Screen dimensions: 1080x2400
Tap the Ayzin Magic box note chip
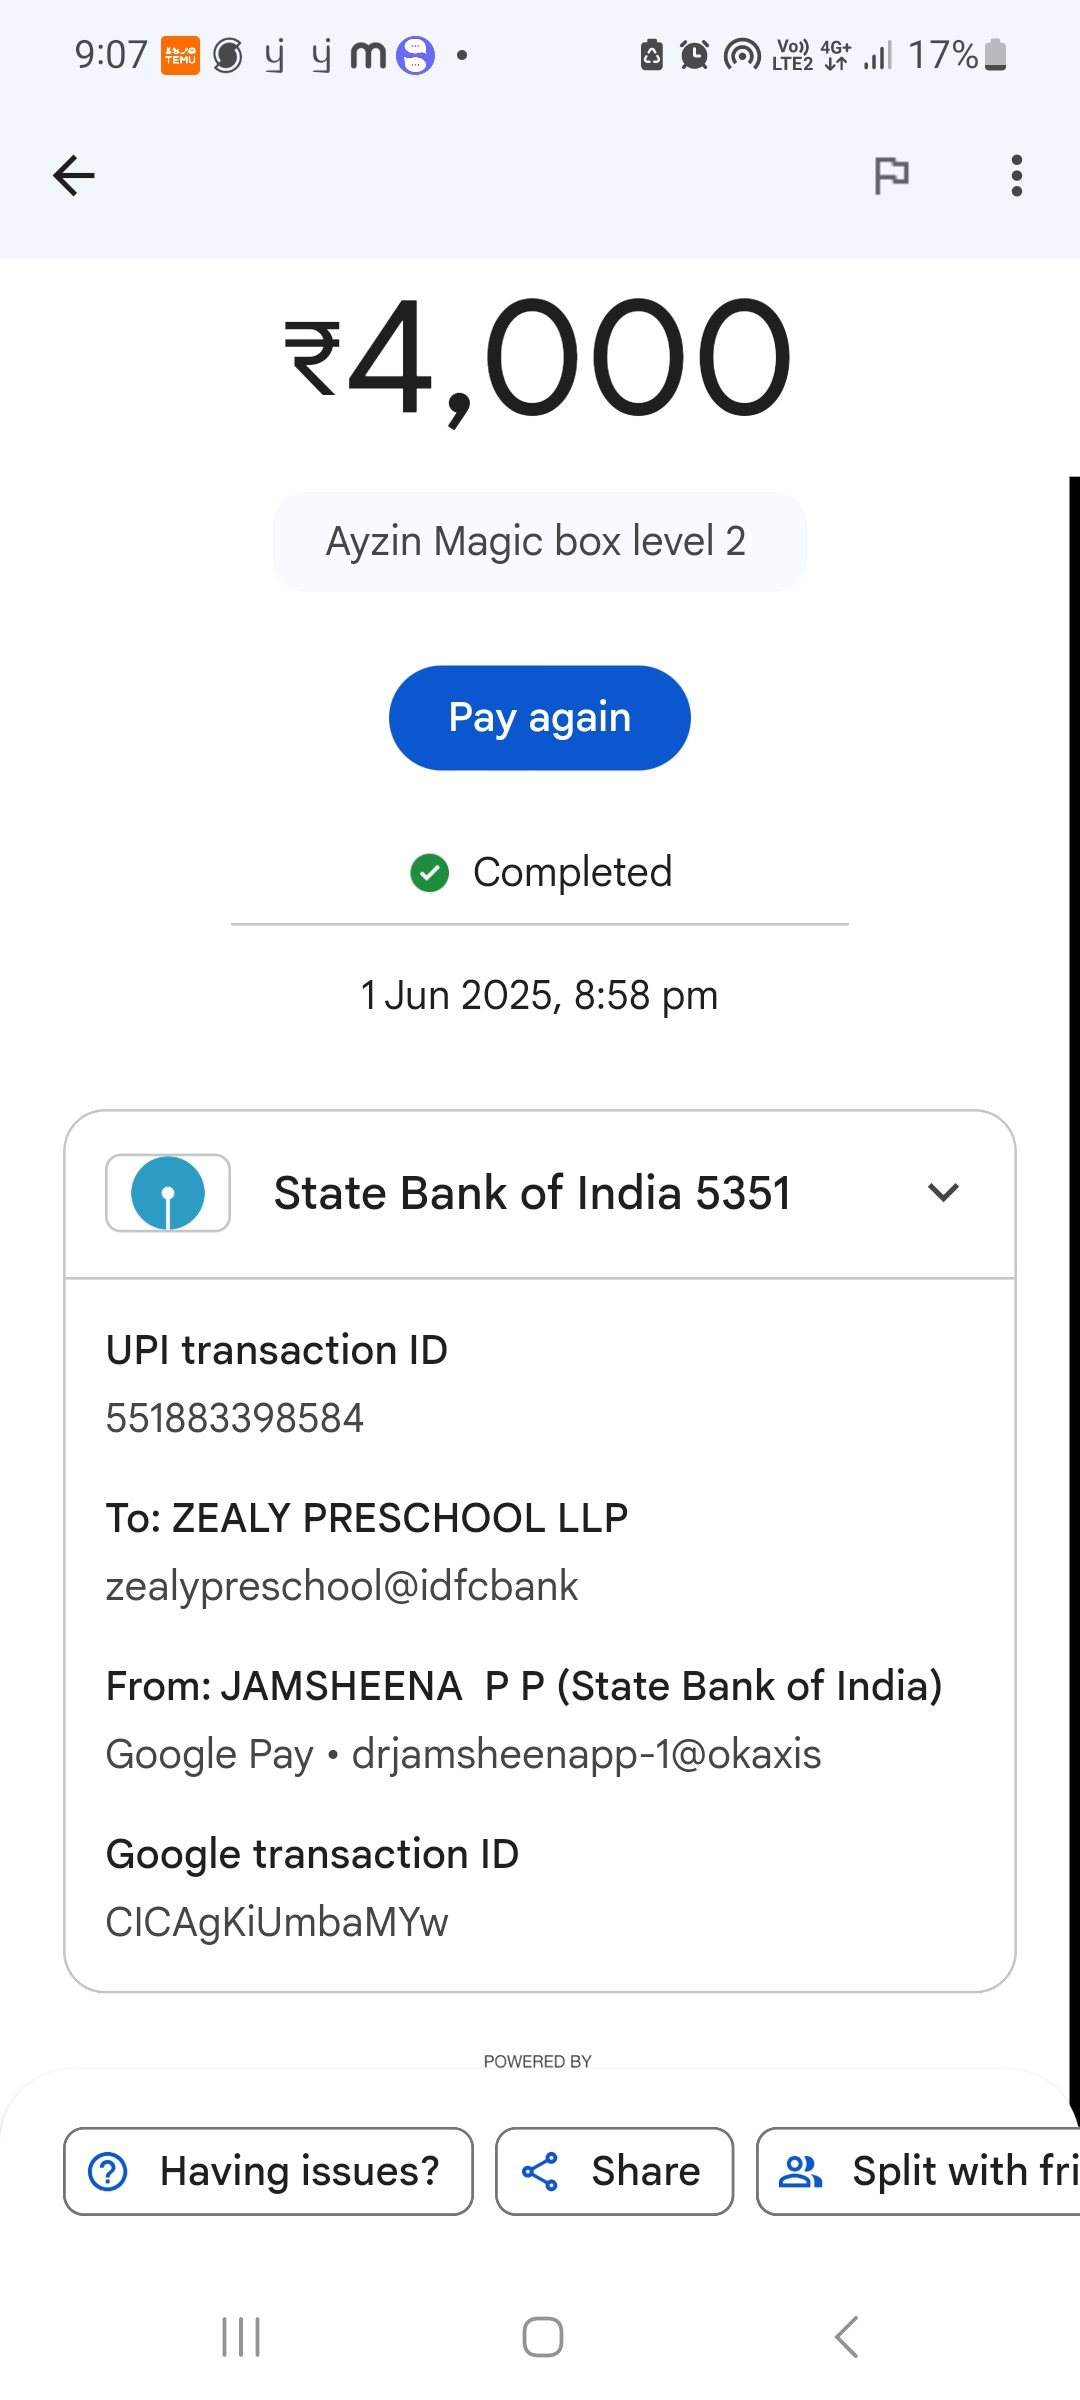click(x=538, y=541)
